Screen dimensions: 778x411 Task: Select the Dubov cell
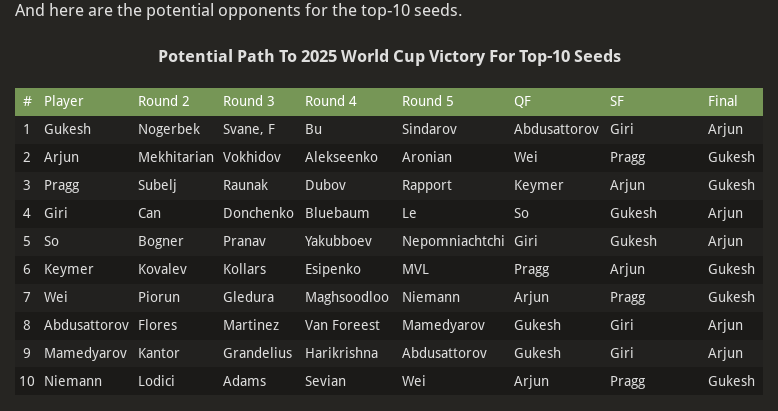[x=325, y=185]
